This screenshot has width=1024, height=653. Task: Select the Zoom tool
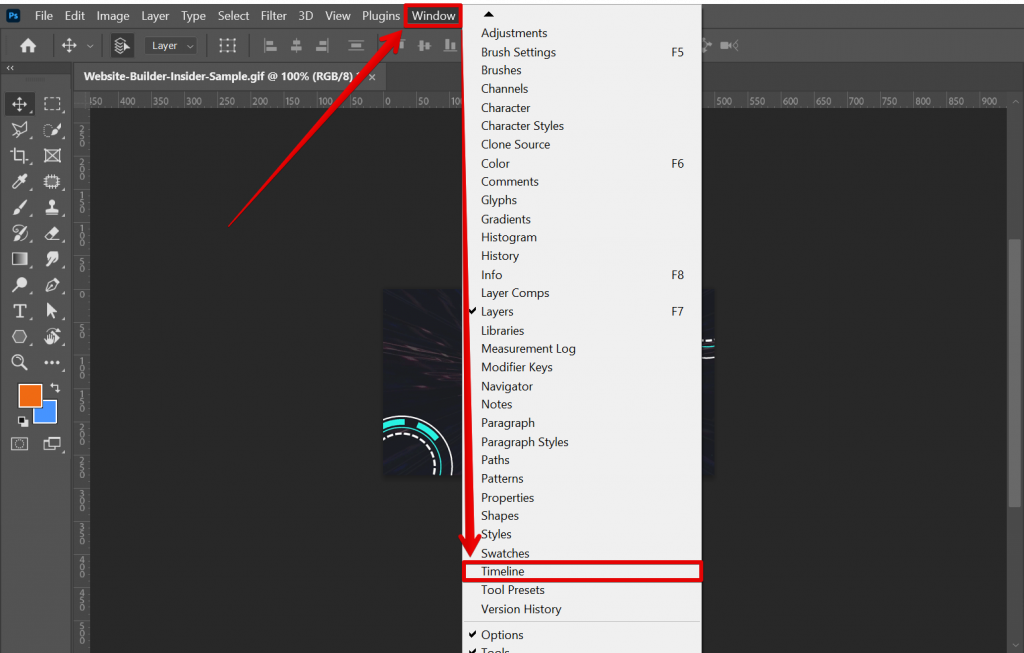[x=20, y=362]
